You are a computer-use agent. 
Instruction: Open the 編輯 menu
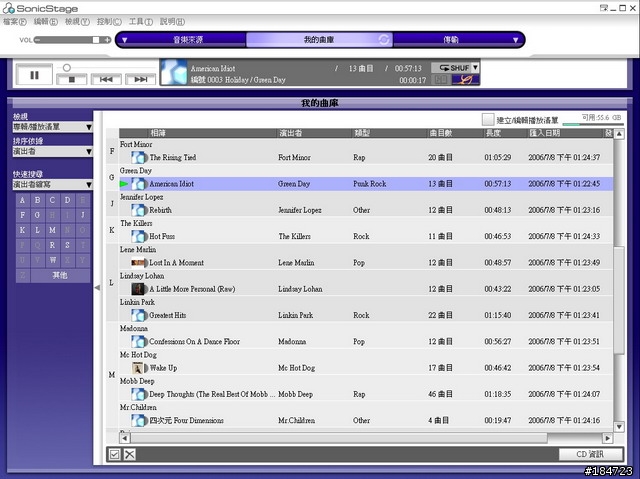[45, 22]
